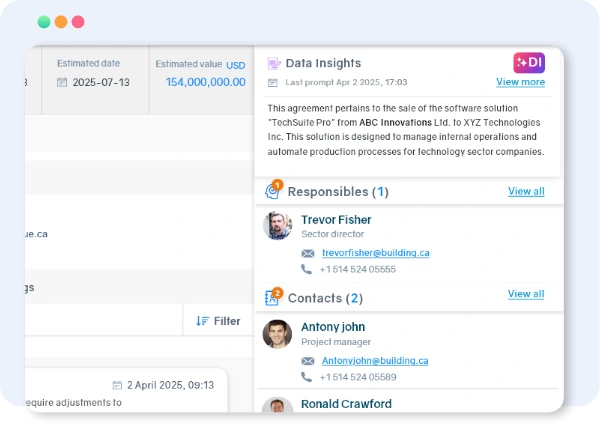Click Trevor Fisher's profile photo
The height and width of the screenshot is (431, 600).
pyautogui.click(x=277, y=226)
